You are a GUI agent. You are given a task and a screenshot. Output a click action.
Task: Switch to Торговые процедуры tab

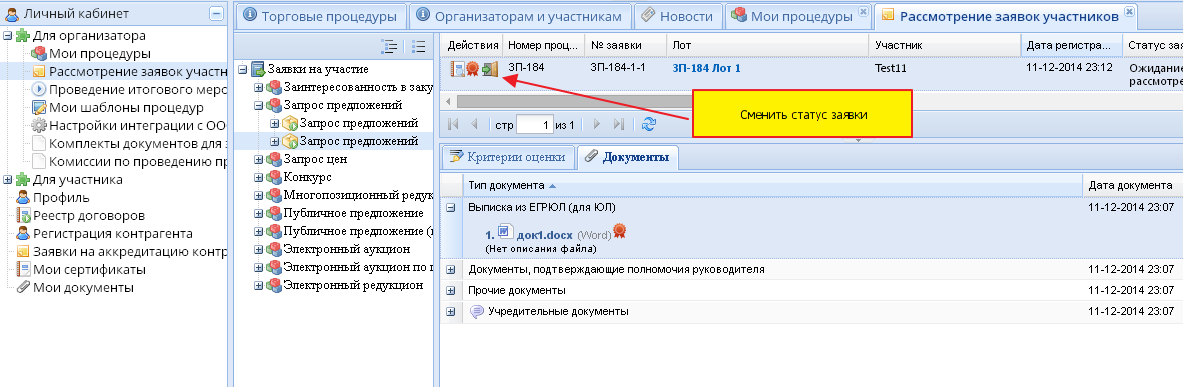tap(321, 16)
